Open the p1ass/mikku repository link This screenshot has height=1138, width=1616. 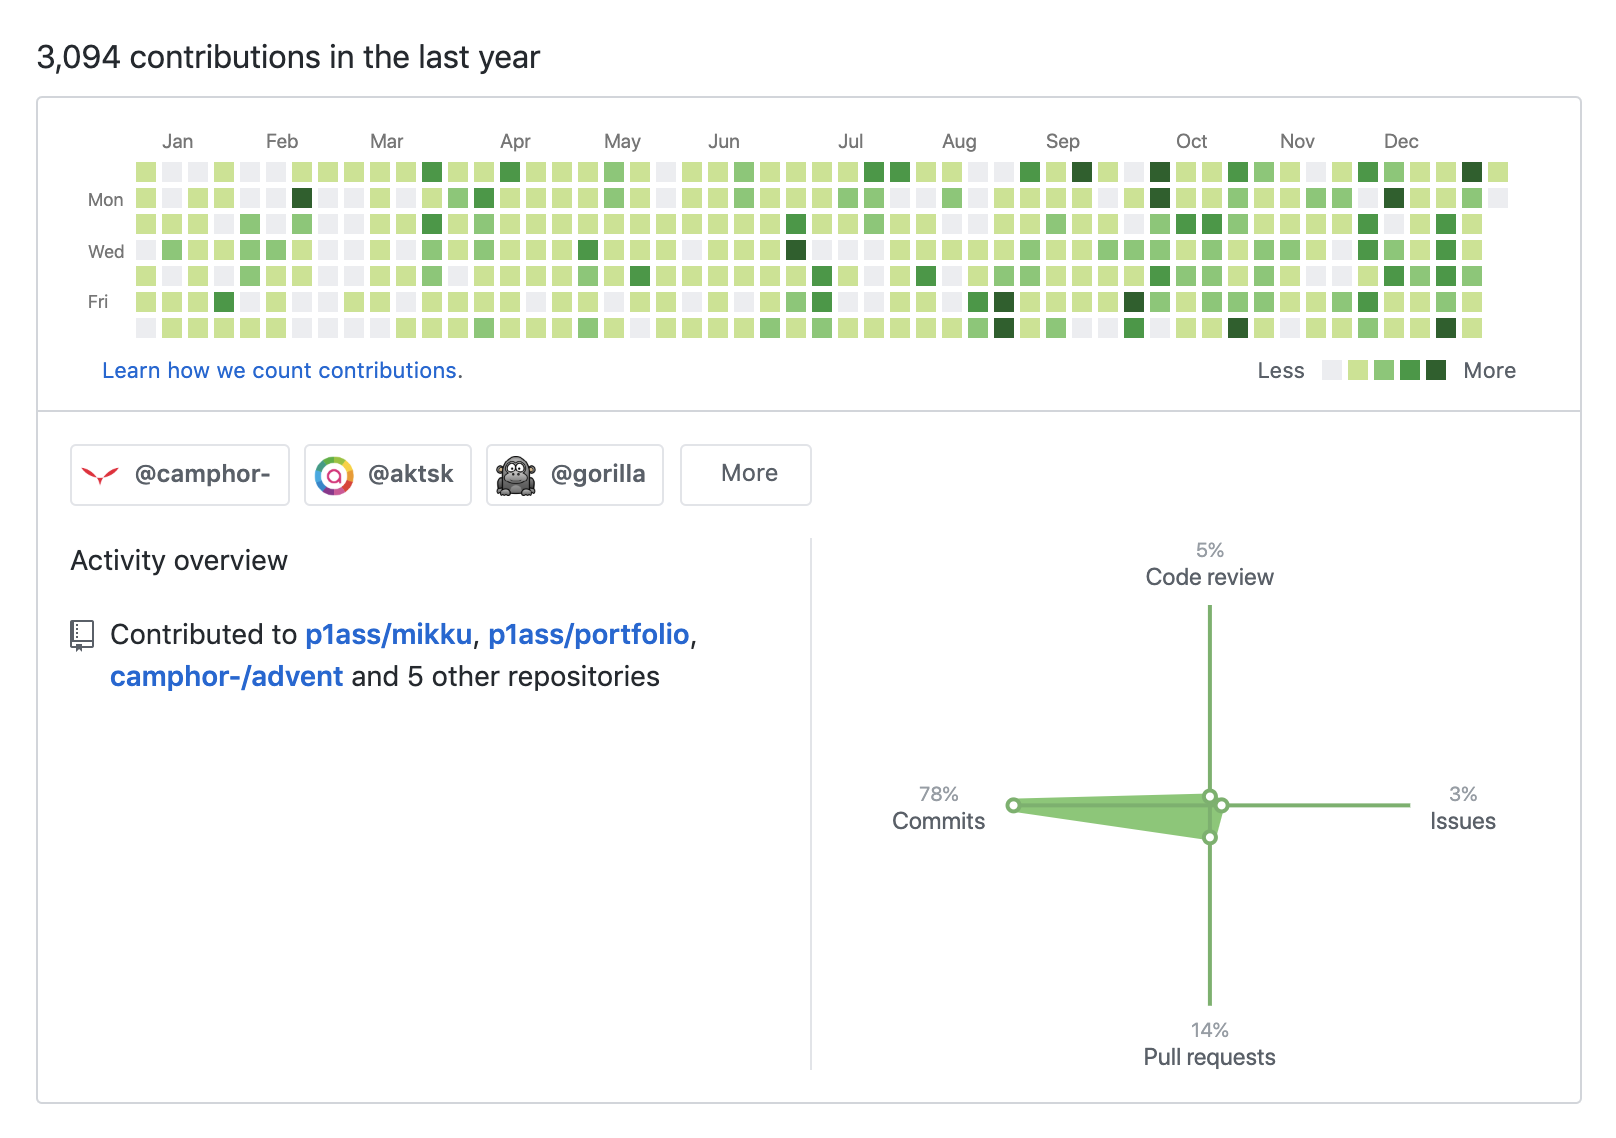pyautogui.click(x=388, y=635)
